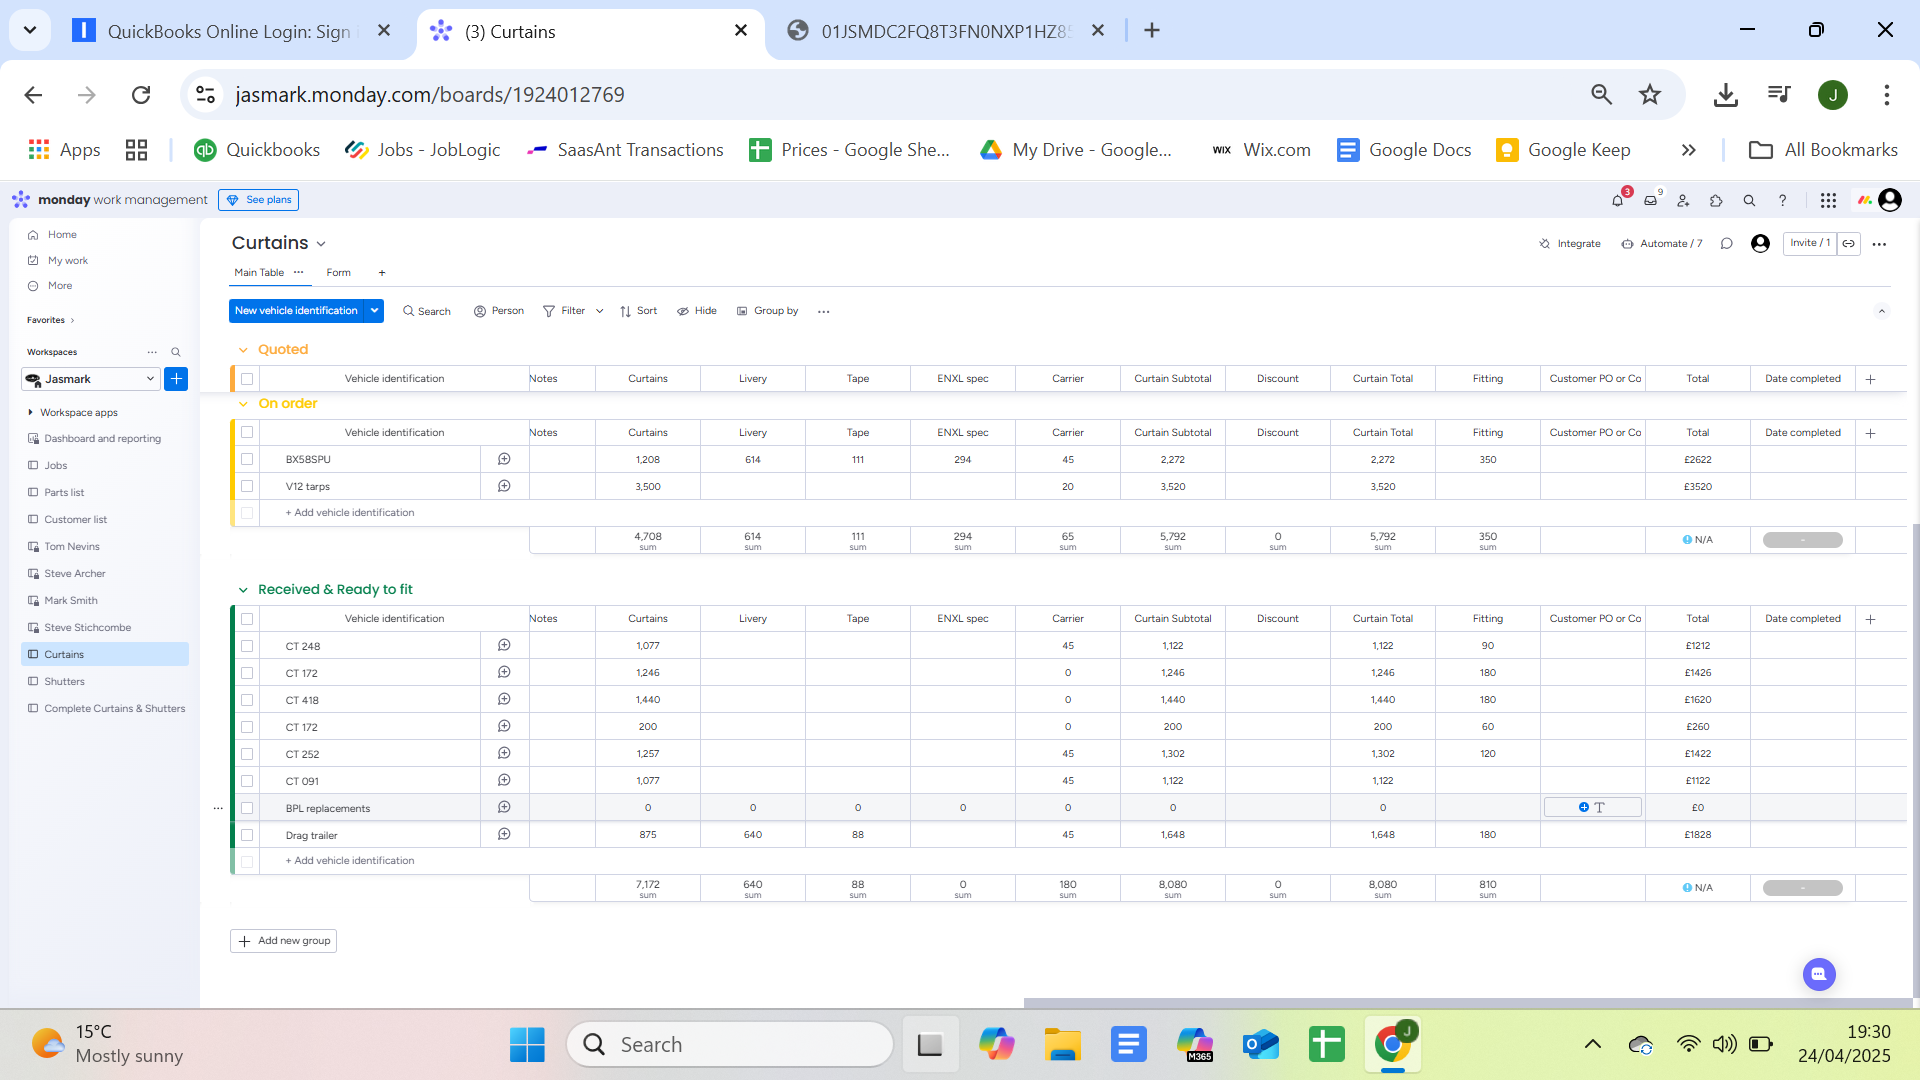Open the Jasmark workspace dropdown

(150, 379)
